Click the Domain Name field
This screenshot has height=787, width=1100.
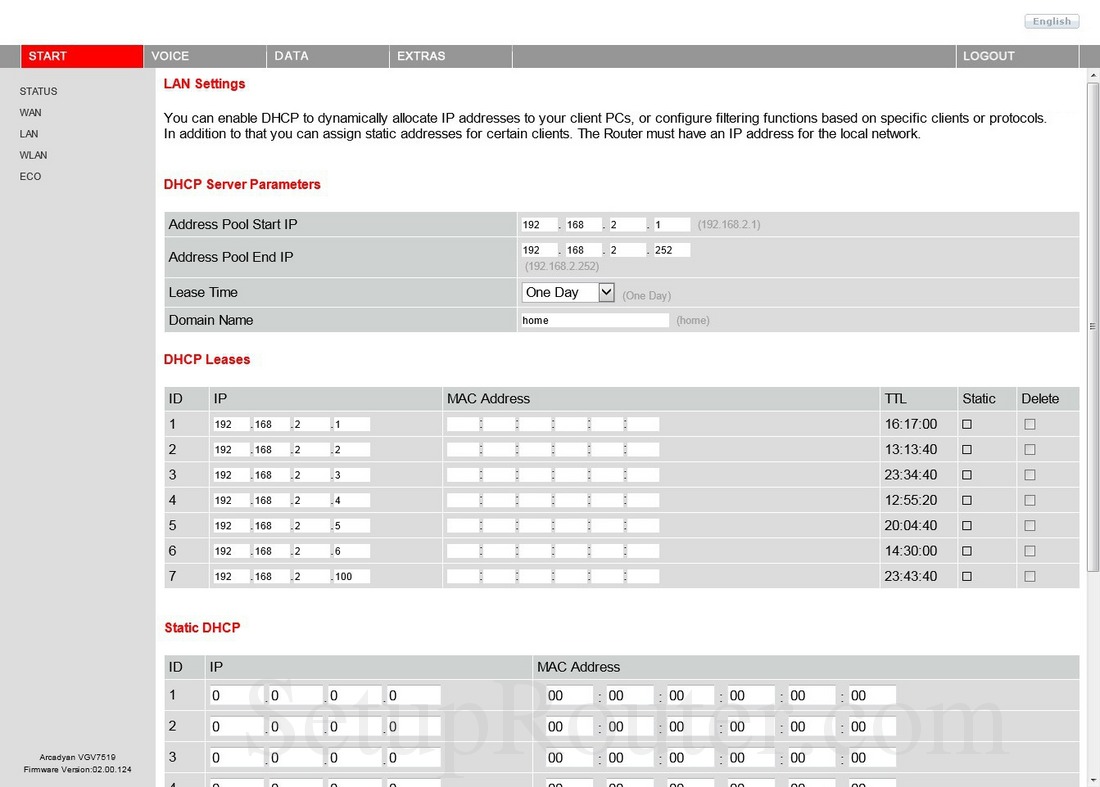(x=595, y=321)
